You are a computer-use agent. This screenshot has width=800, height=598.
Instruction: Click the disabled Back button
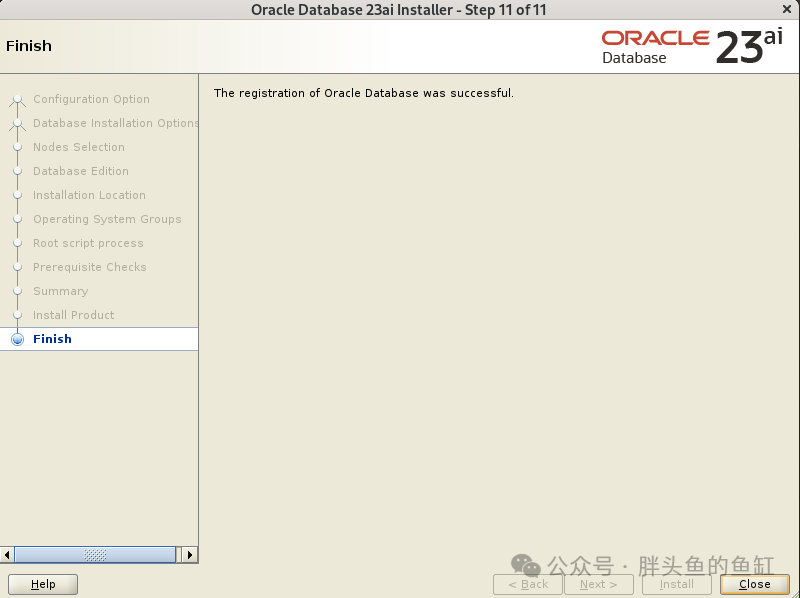click(x=528, y=584)
